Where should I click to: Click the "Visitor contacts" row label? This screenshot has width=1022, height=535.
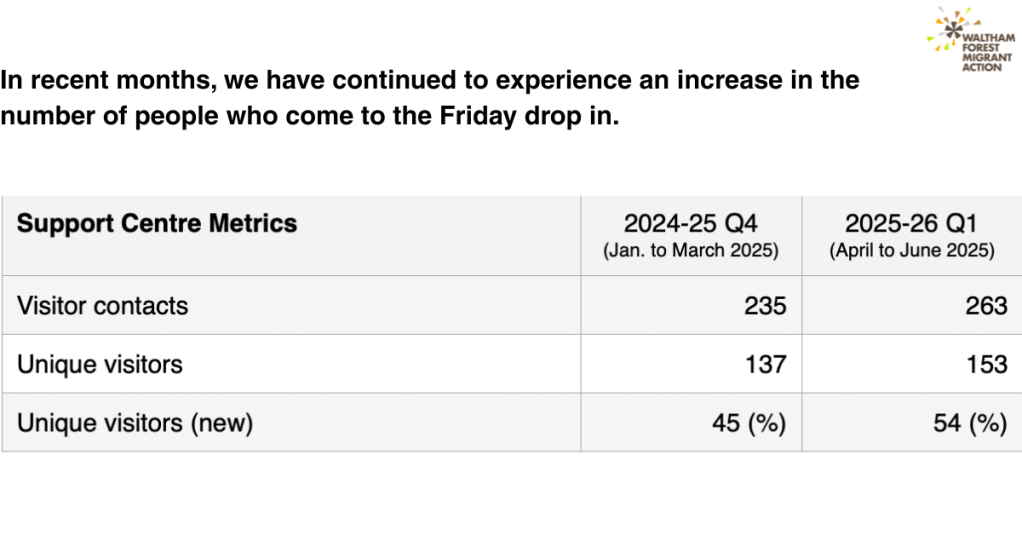[102, 305]
